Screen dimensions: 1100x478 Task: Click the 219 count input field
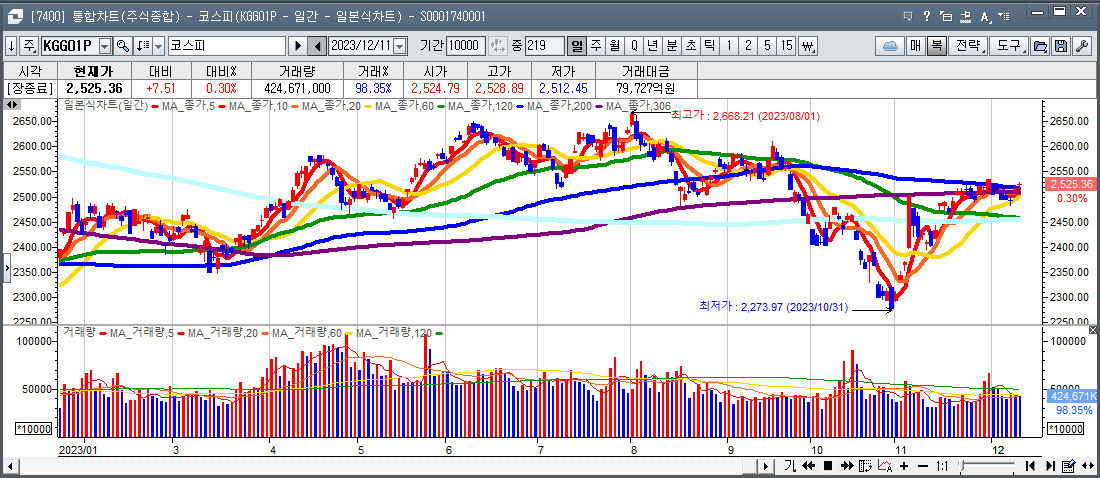[545, 46]
